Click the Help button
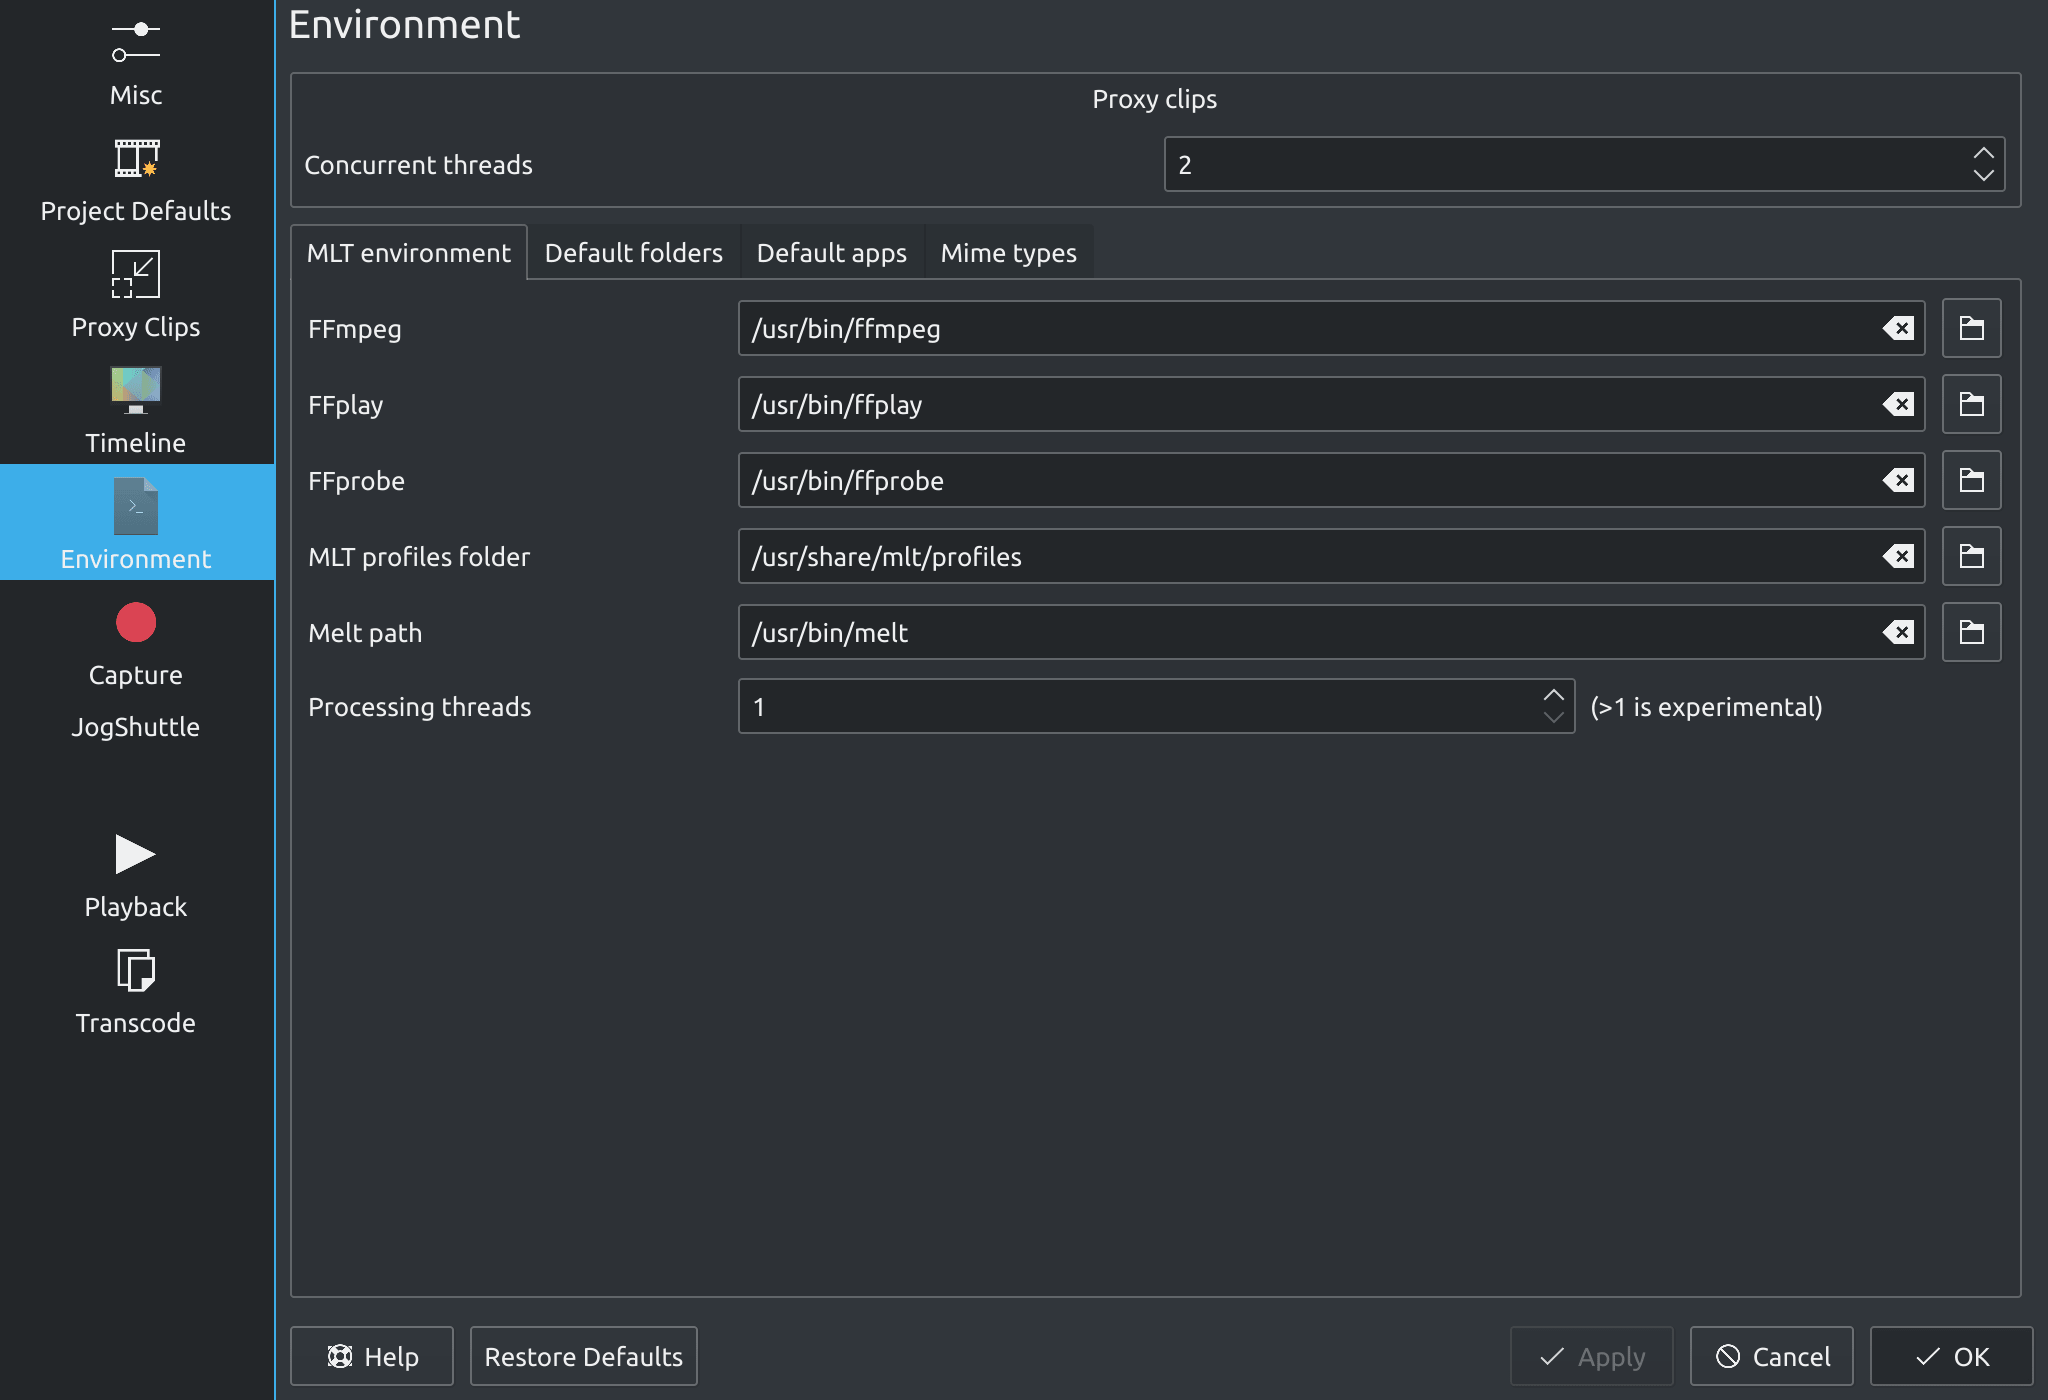This screenshot has width=2048, height=1400. (372, 1356)
